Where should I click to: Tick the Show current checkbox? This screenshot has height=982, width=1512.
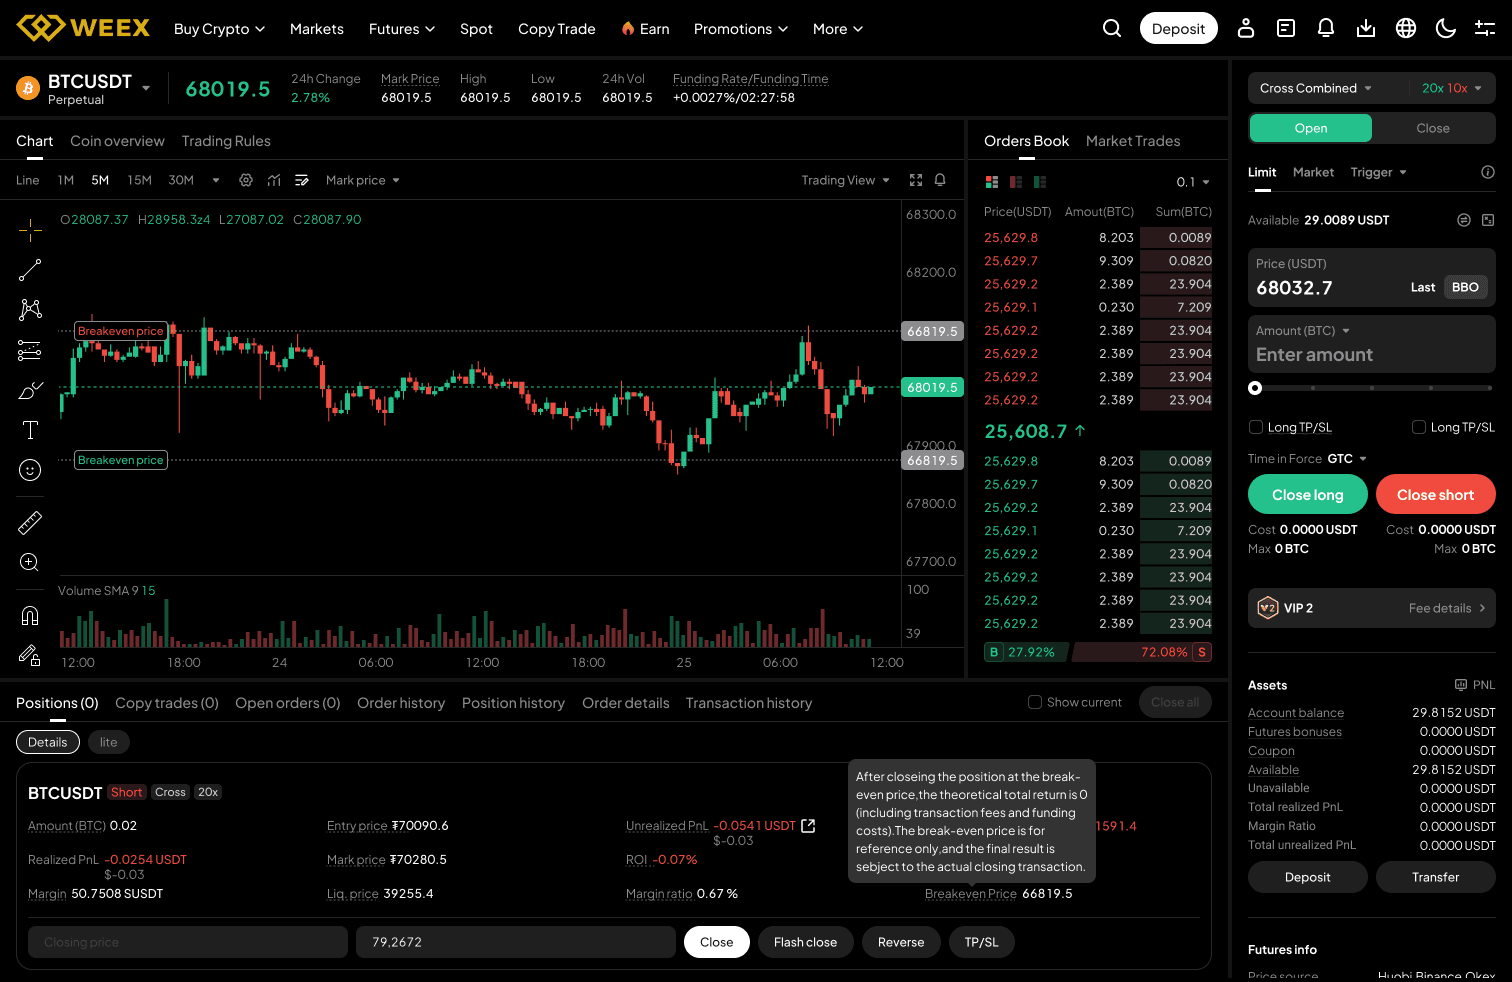[x=1035, y=703]
